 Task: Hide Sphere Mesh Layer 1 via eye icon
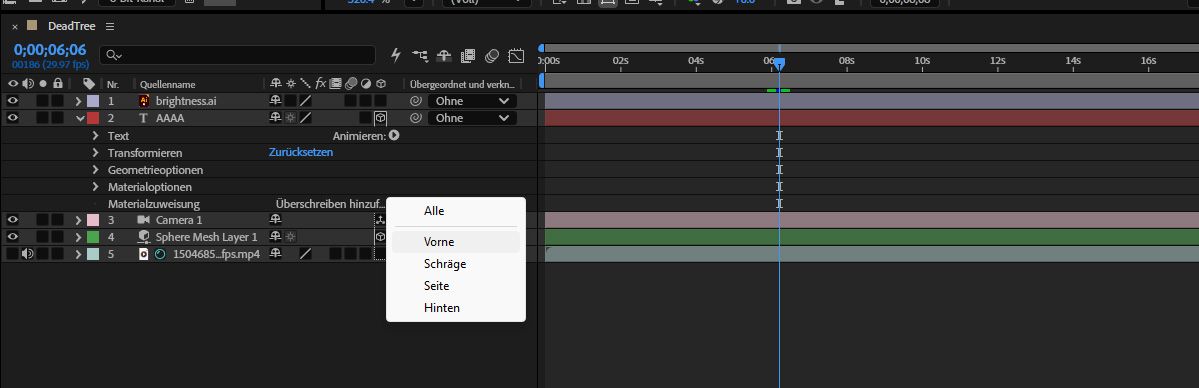coord(12,236)
